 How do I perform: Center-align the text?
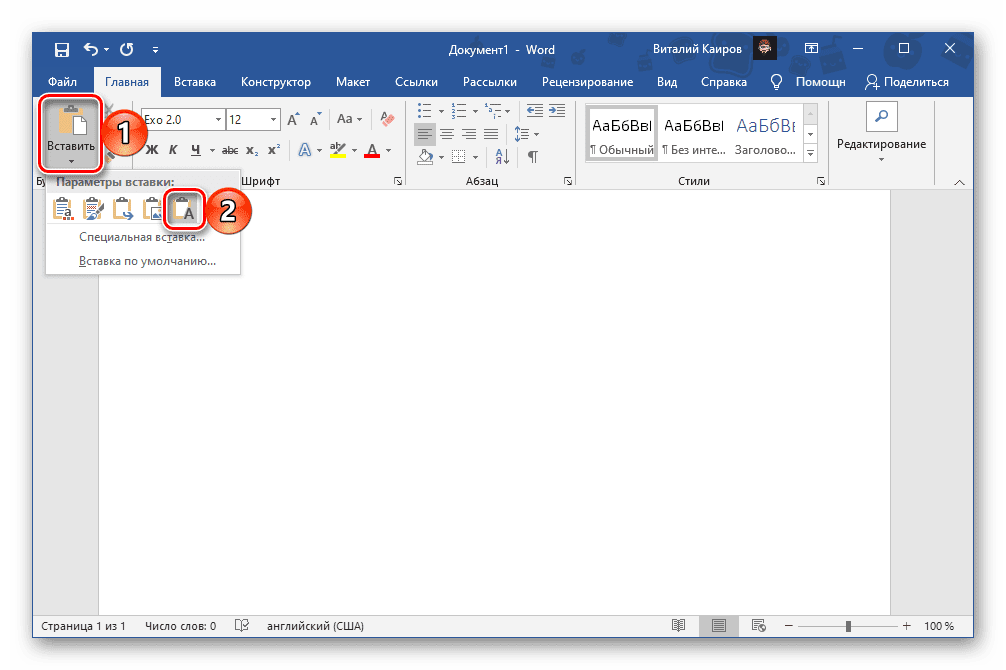point(447,134)
